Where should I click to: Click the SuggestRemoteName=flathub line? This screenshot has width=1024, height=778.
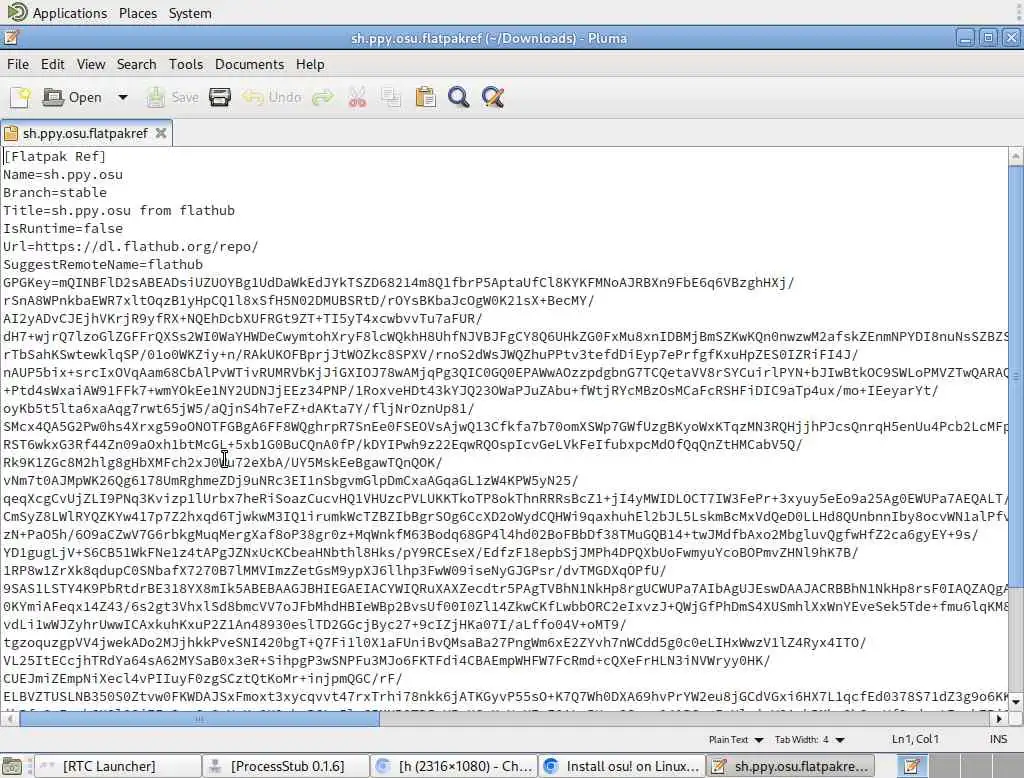pyautogui.click(x=103, y=265)
